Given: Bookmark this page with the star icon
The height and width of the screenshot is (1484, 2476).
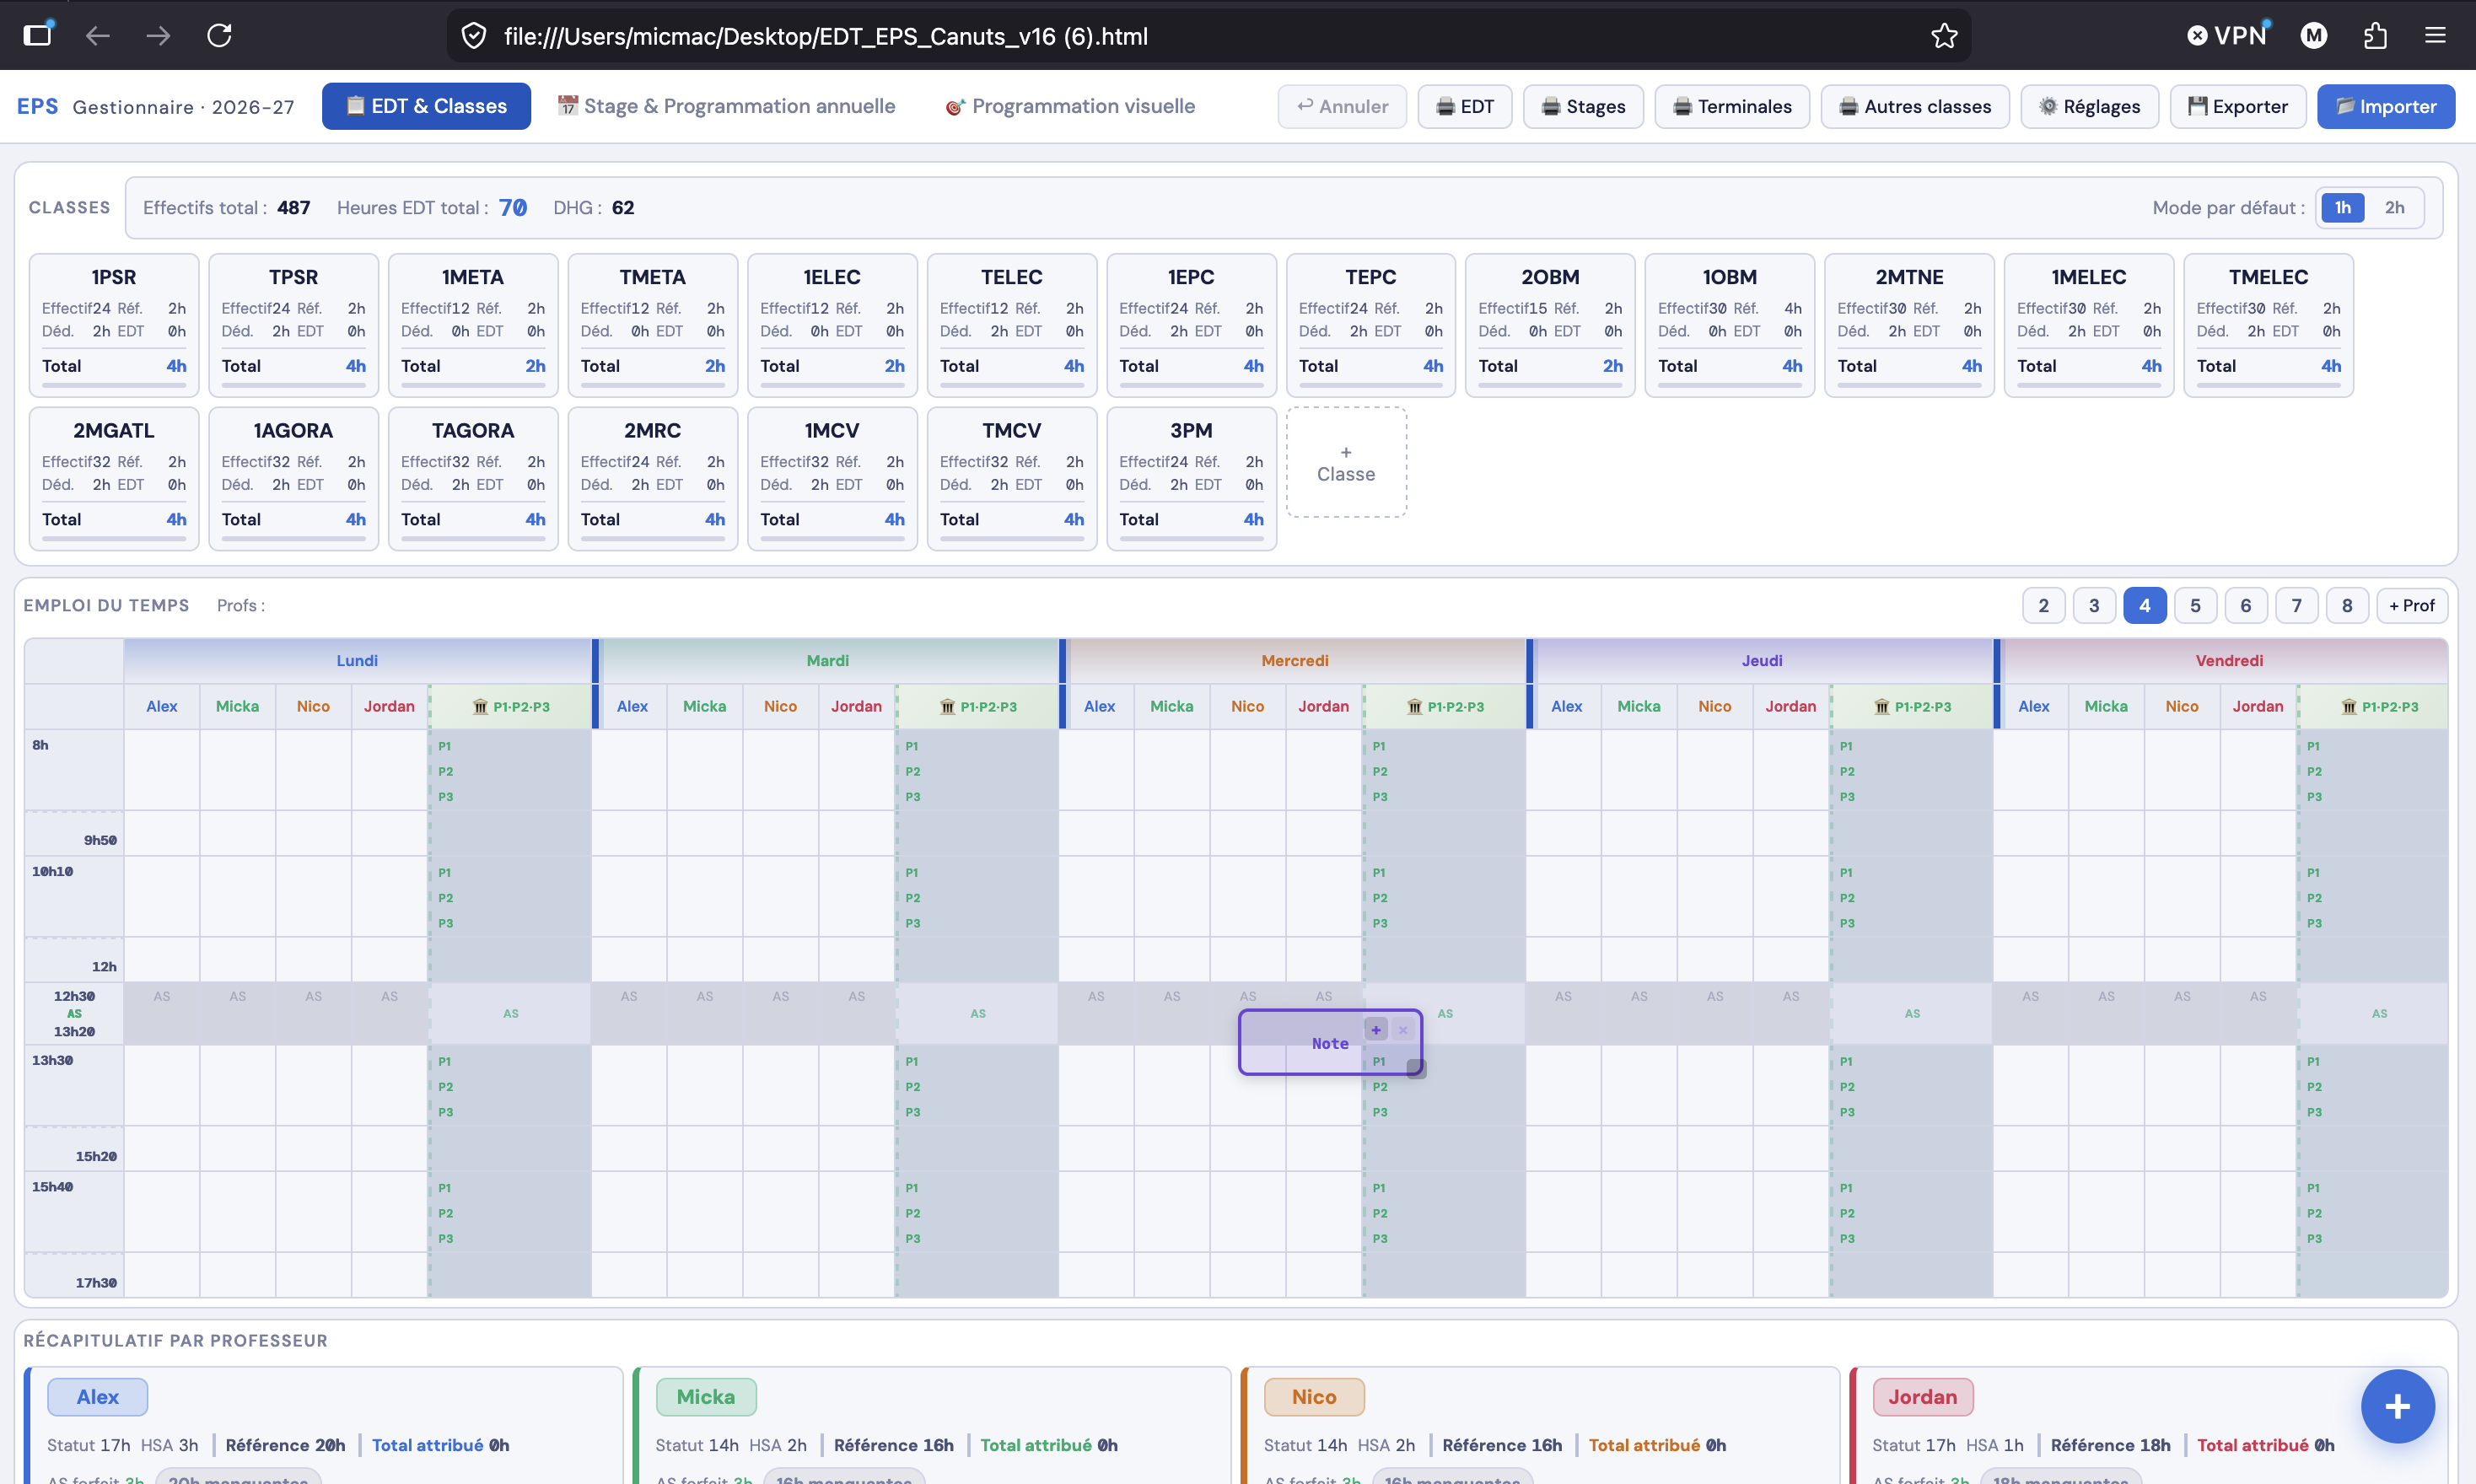Looking at the screenshot, I should (1944, 36).
